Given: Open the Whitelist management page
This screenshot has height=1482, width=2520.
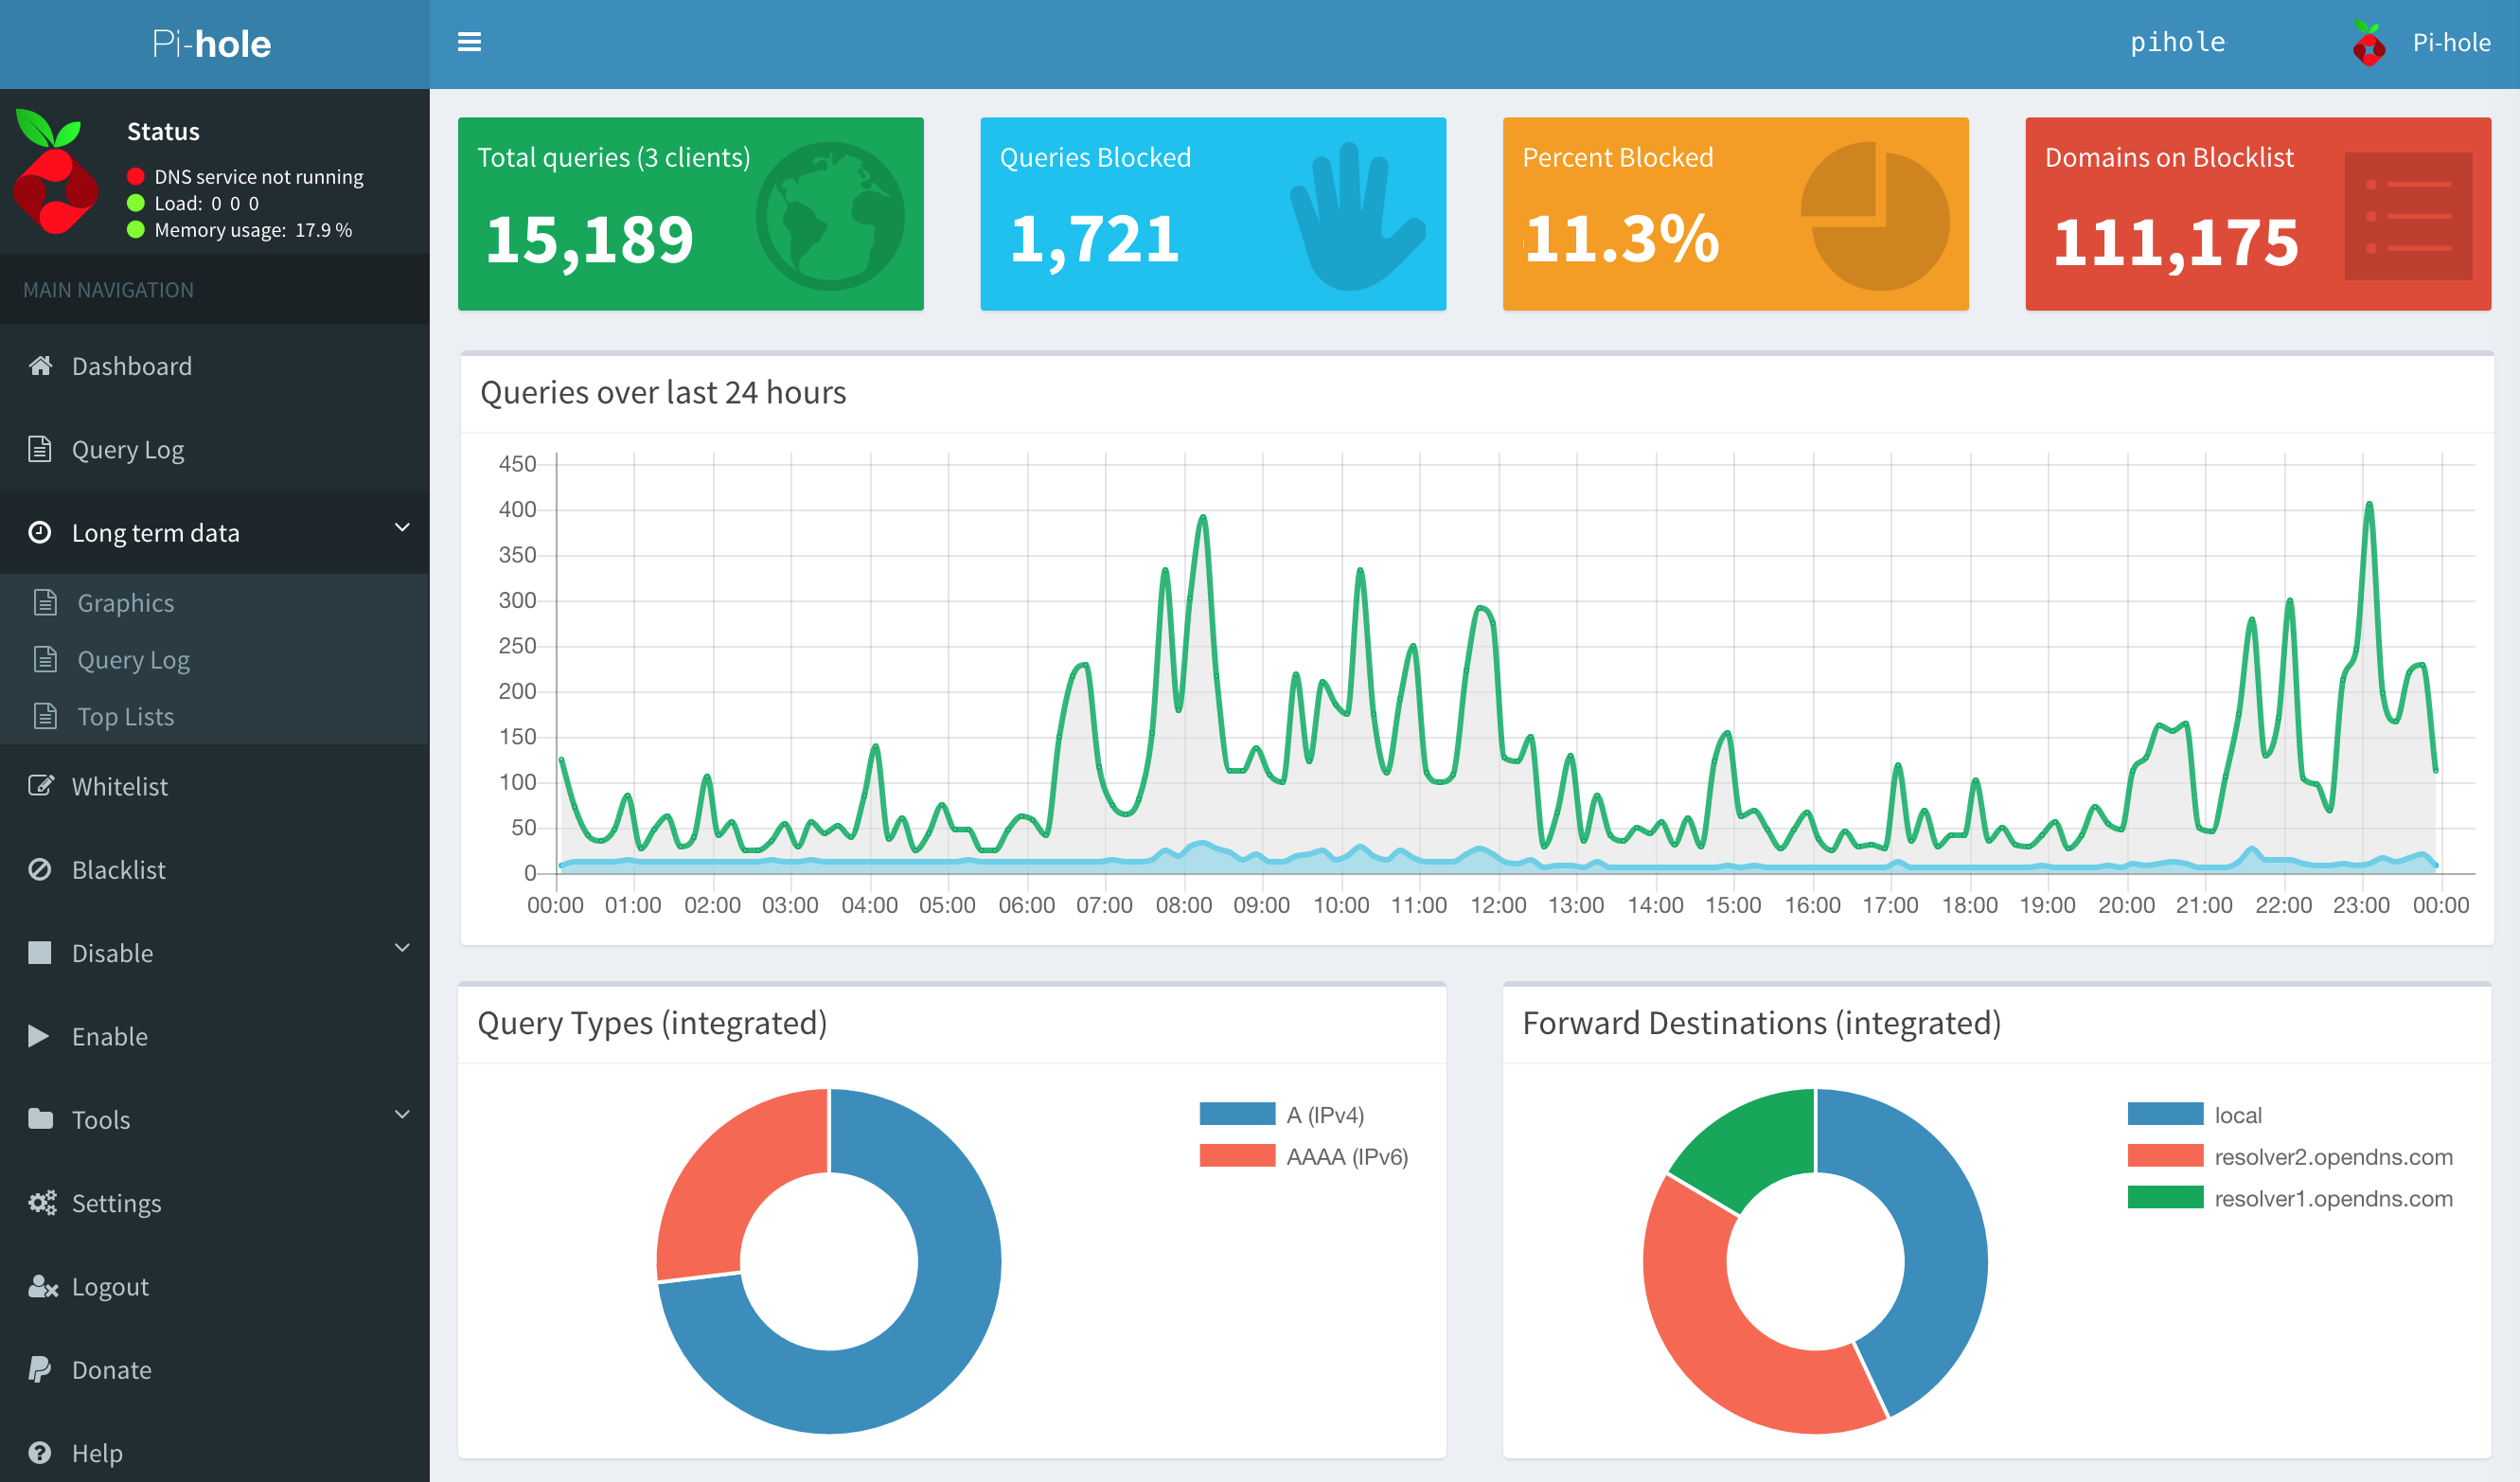Looking at the screenshot, I should [120, 785].
